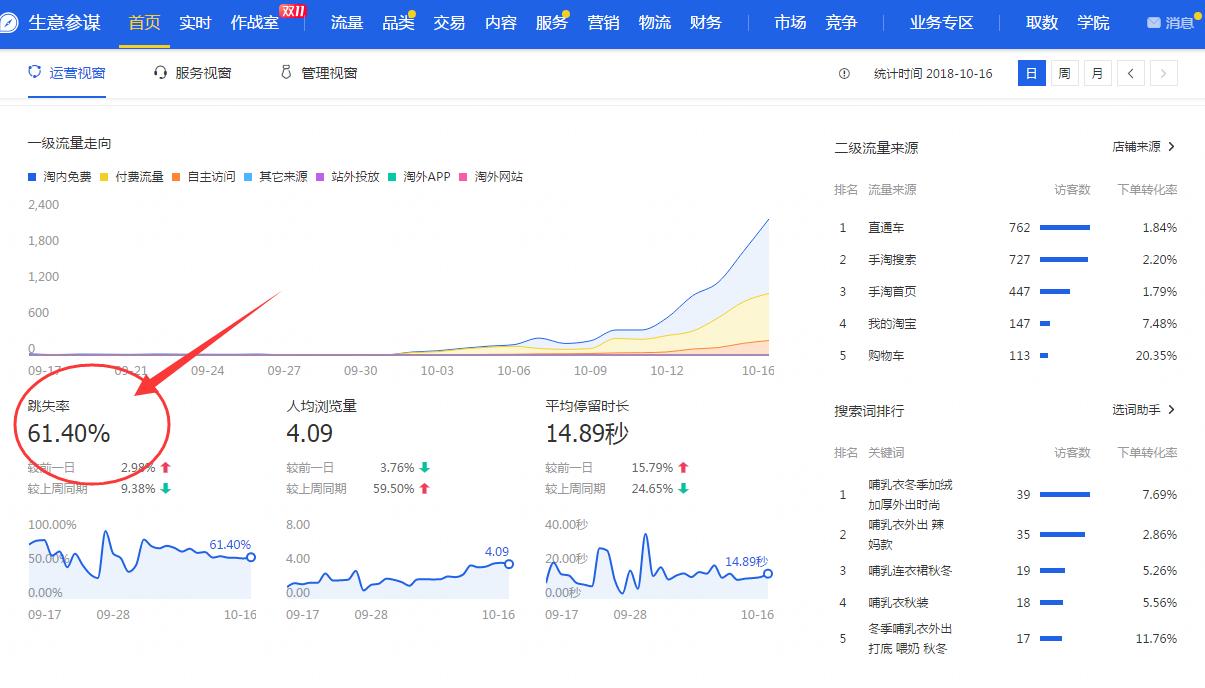The width and height of the screenshot is (1205, 688).
Task: Open the 市场 menu item
Action: pos(788,22)
